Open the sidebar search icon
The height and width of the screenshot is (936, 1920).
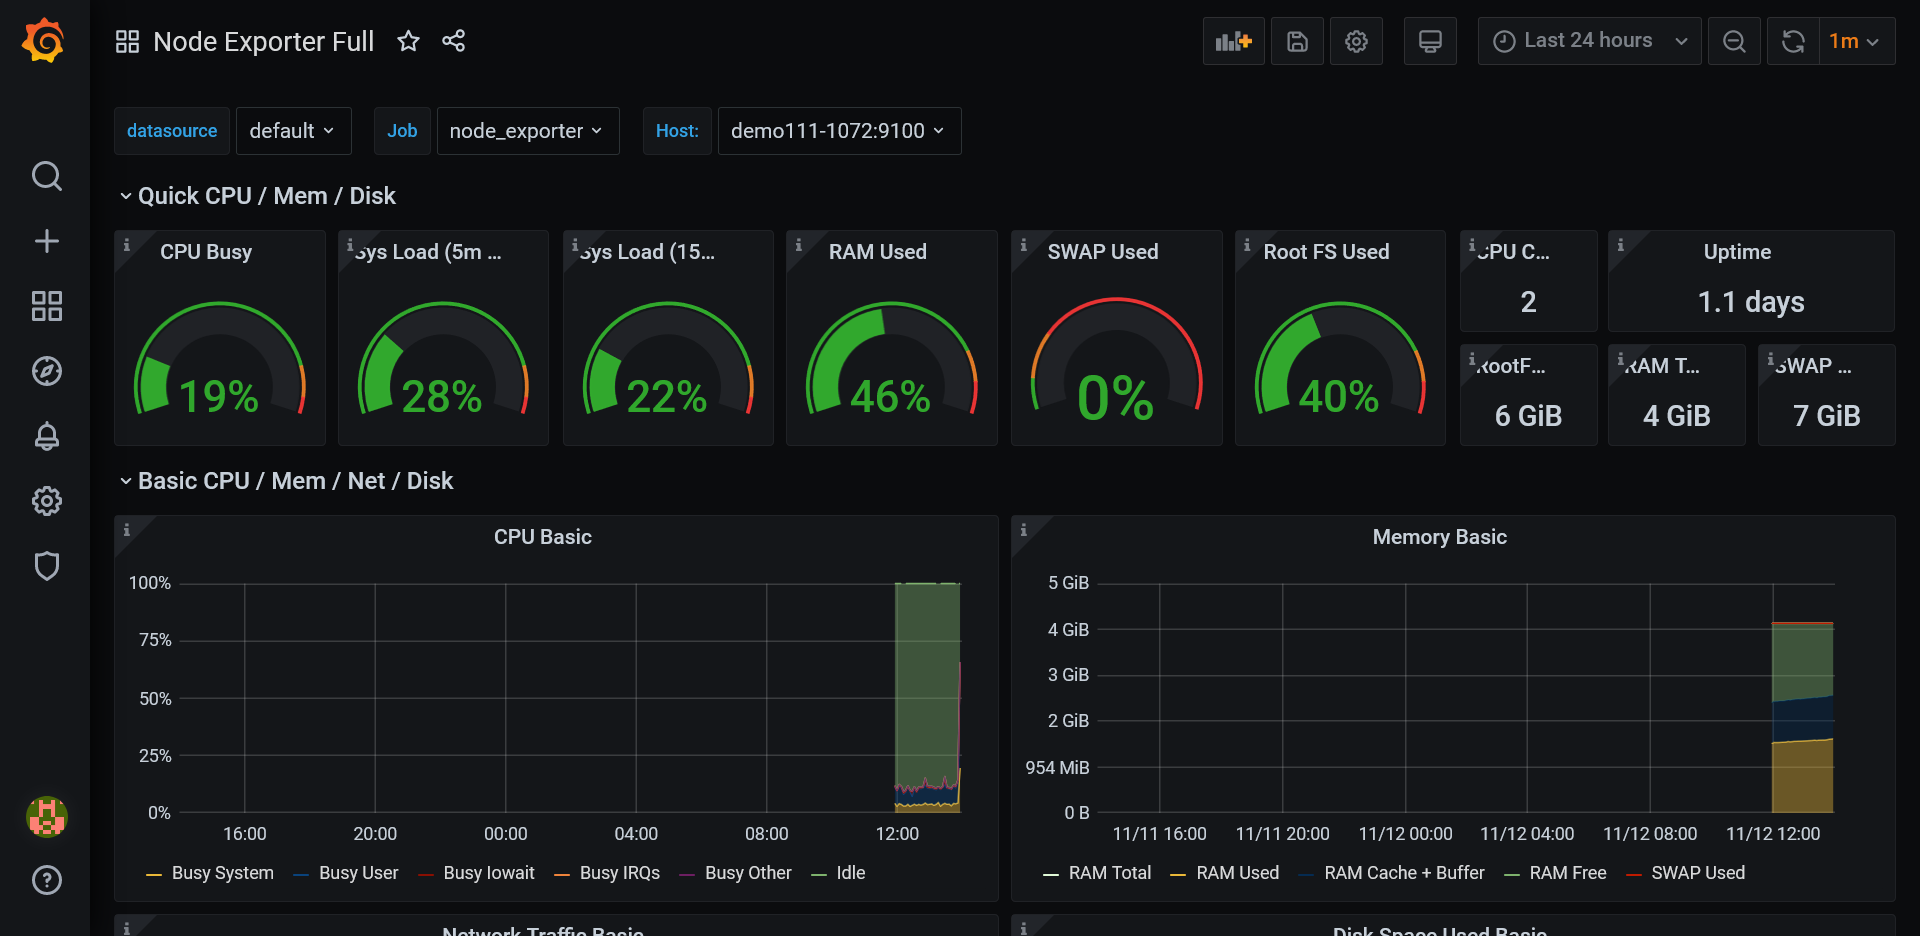coord(46,176)
